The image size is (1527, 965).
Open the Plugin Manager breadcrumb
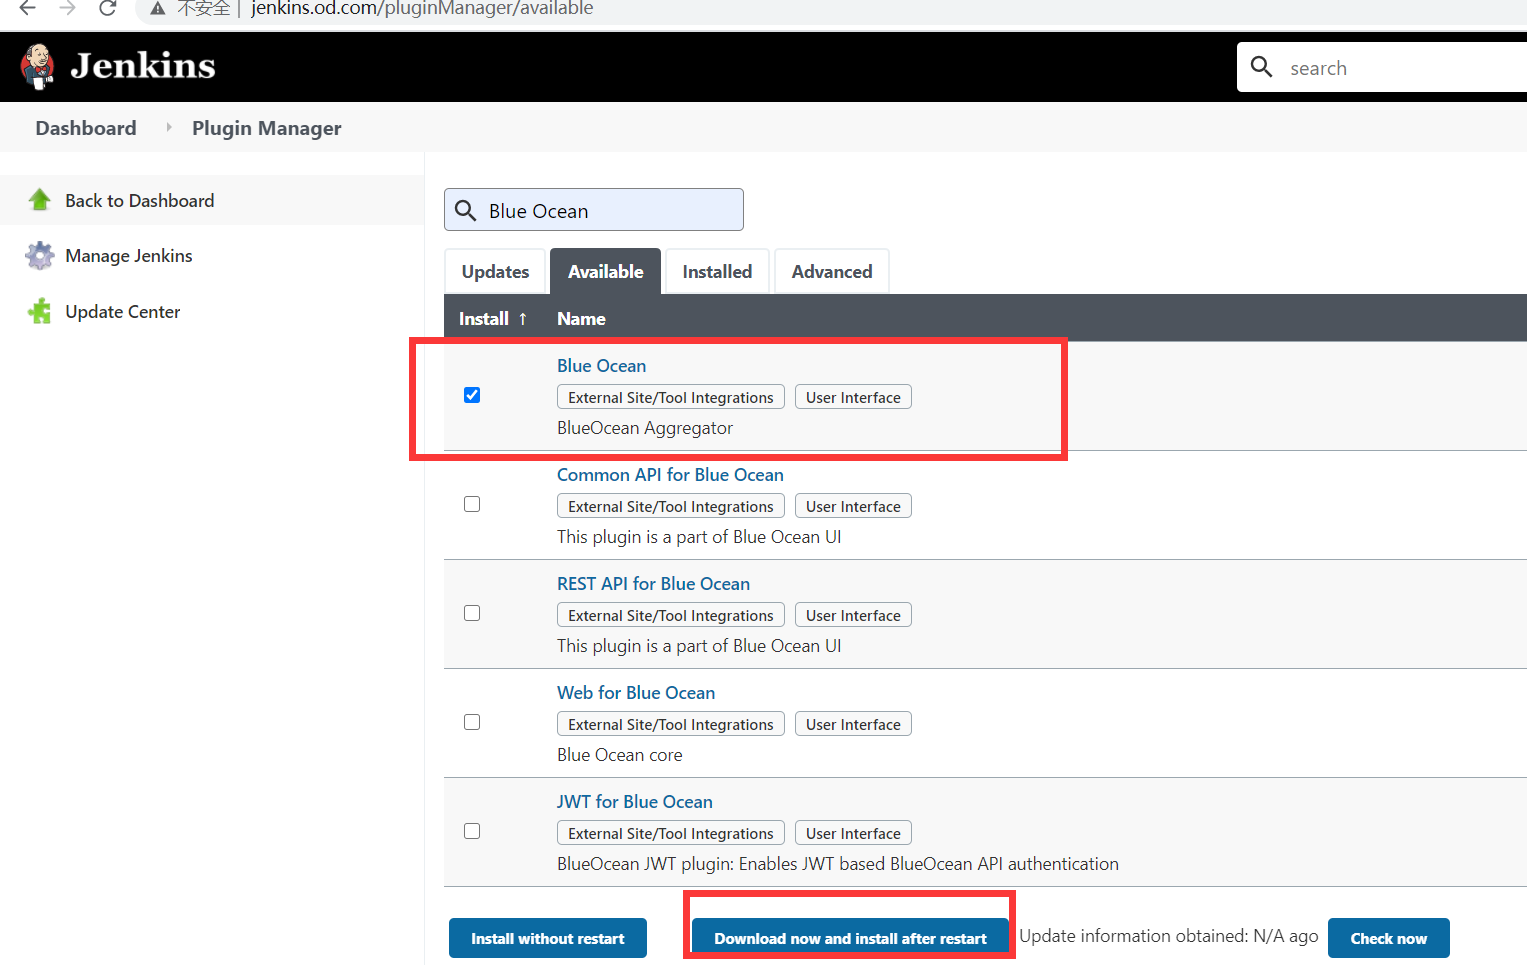click(267, 128)
